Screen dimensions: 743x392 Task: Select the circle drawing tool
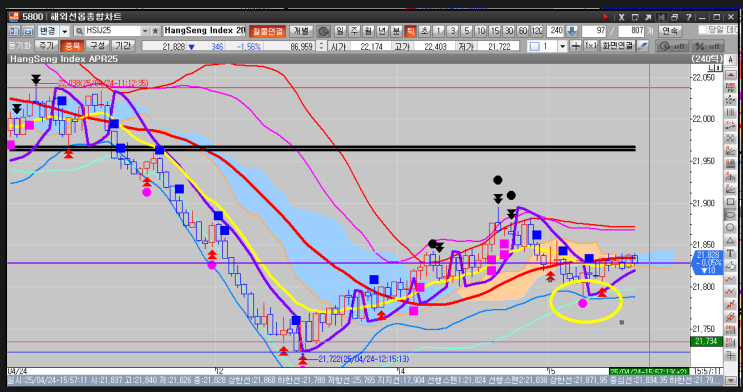(730, 228)
